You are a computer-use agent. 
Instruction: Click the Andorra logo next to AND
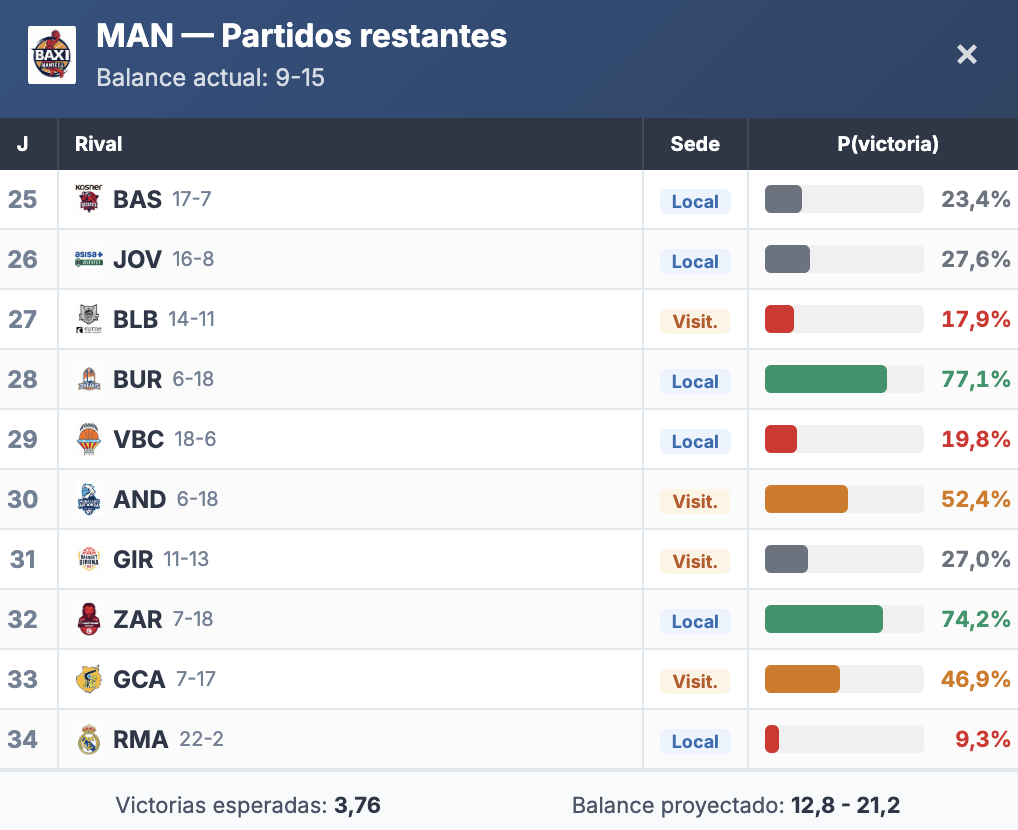89,499
